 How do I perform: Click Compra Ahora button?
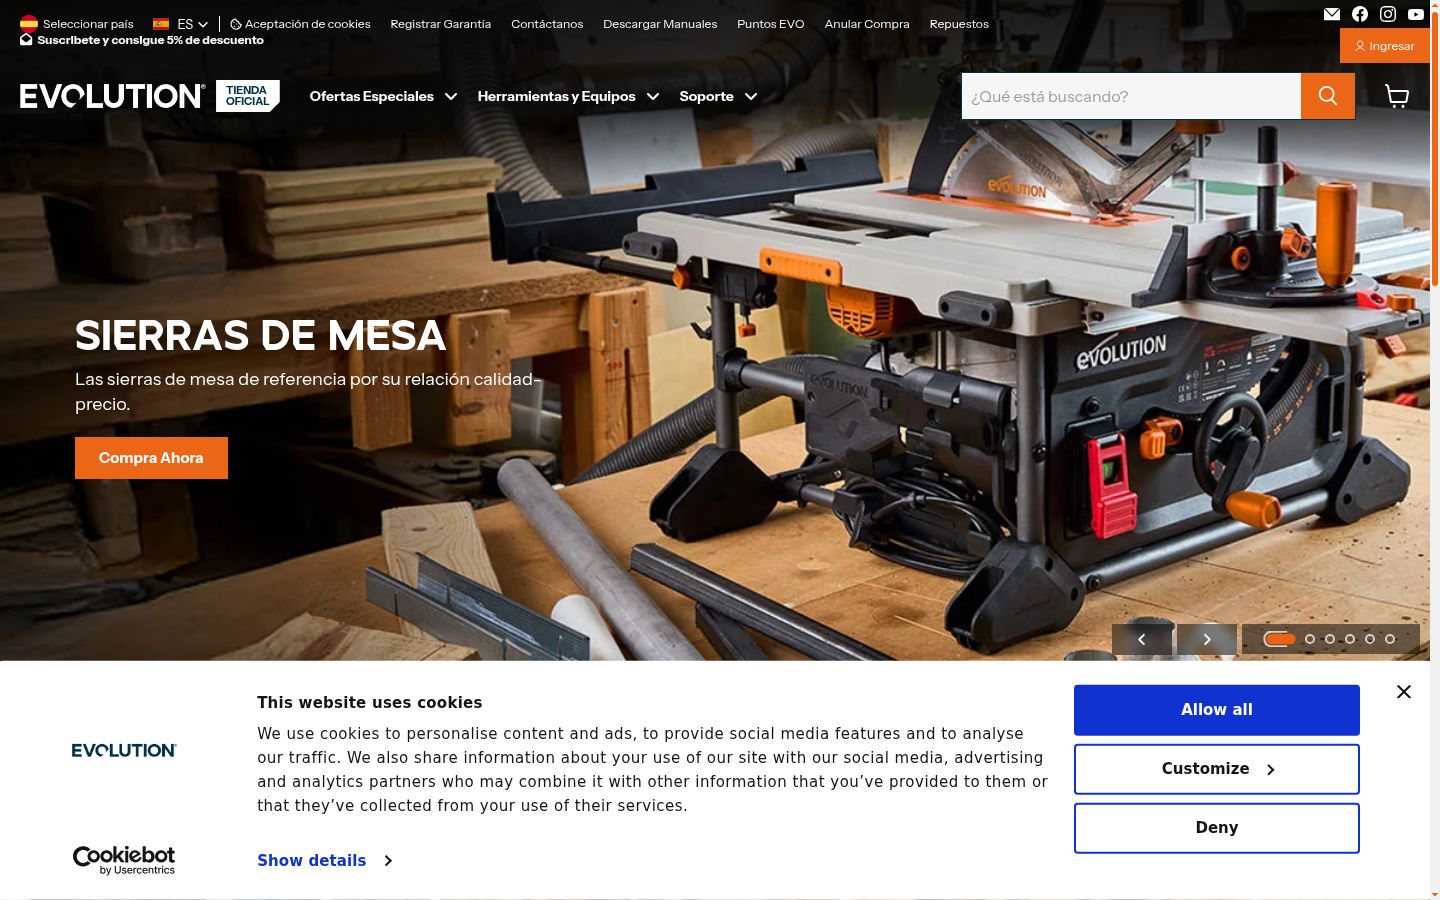pyautogui.click(x=151, y=458)
